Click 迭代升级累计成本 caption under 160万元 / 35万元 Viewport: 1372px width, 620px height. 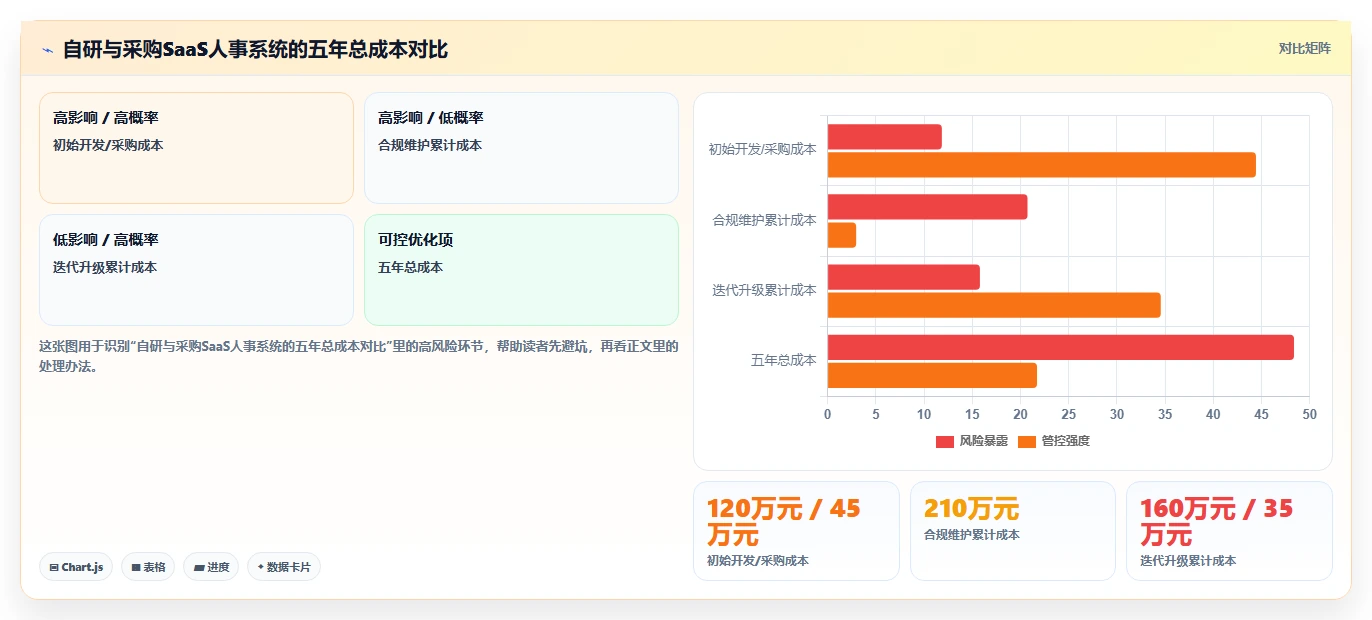pyautogui.click(x=1188, y=561)
